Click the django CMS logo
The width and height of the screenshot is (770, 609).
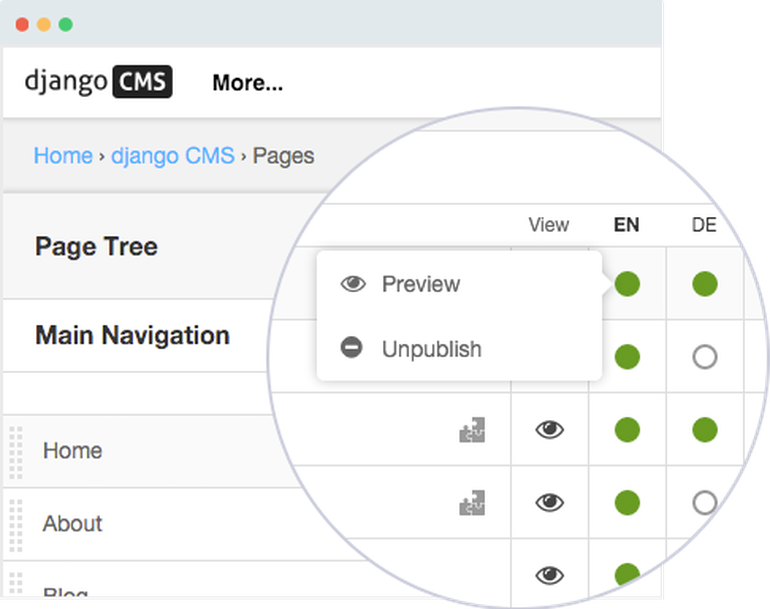98,82
